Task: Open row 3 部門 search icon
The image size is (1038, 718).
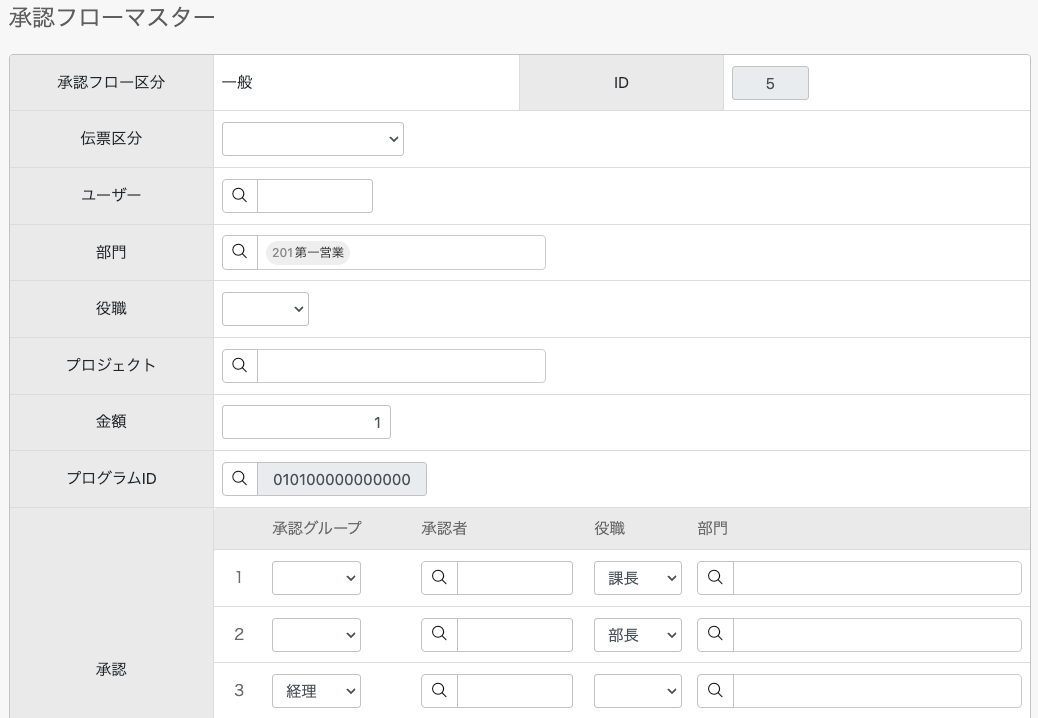Action: coord(715,691)
